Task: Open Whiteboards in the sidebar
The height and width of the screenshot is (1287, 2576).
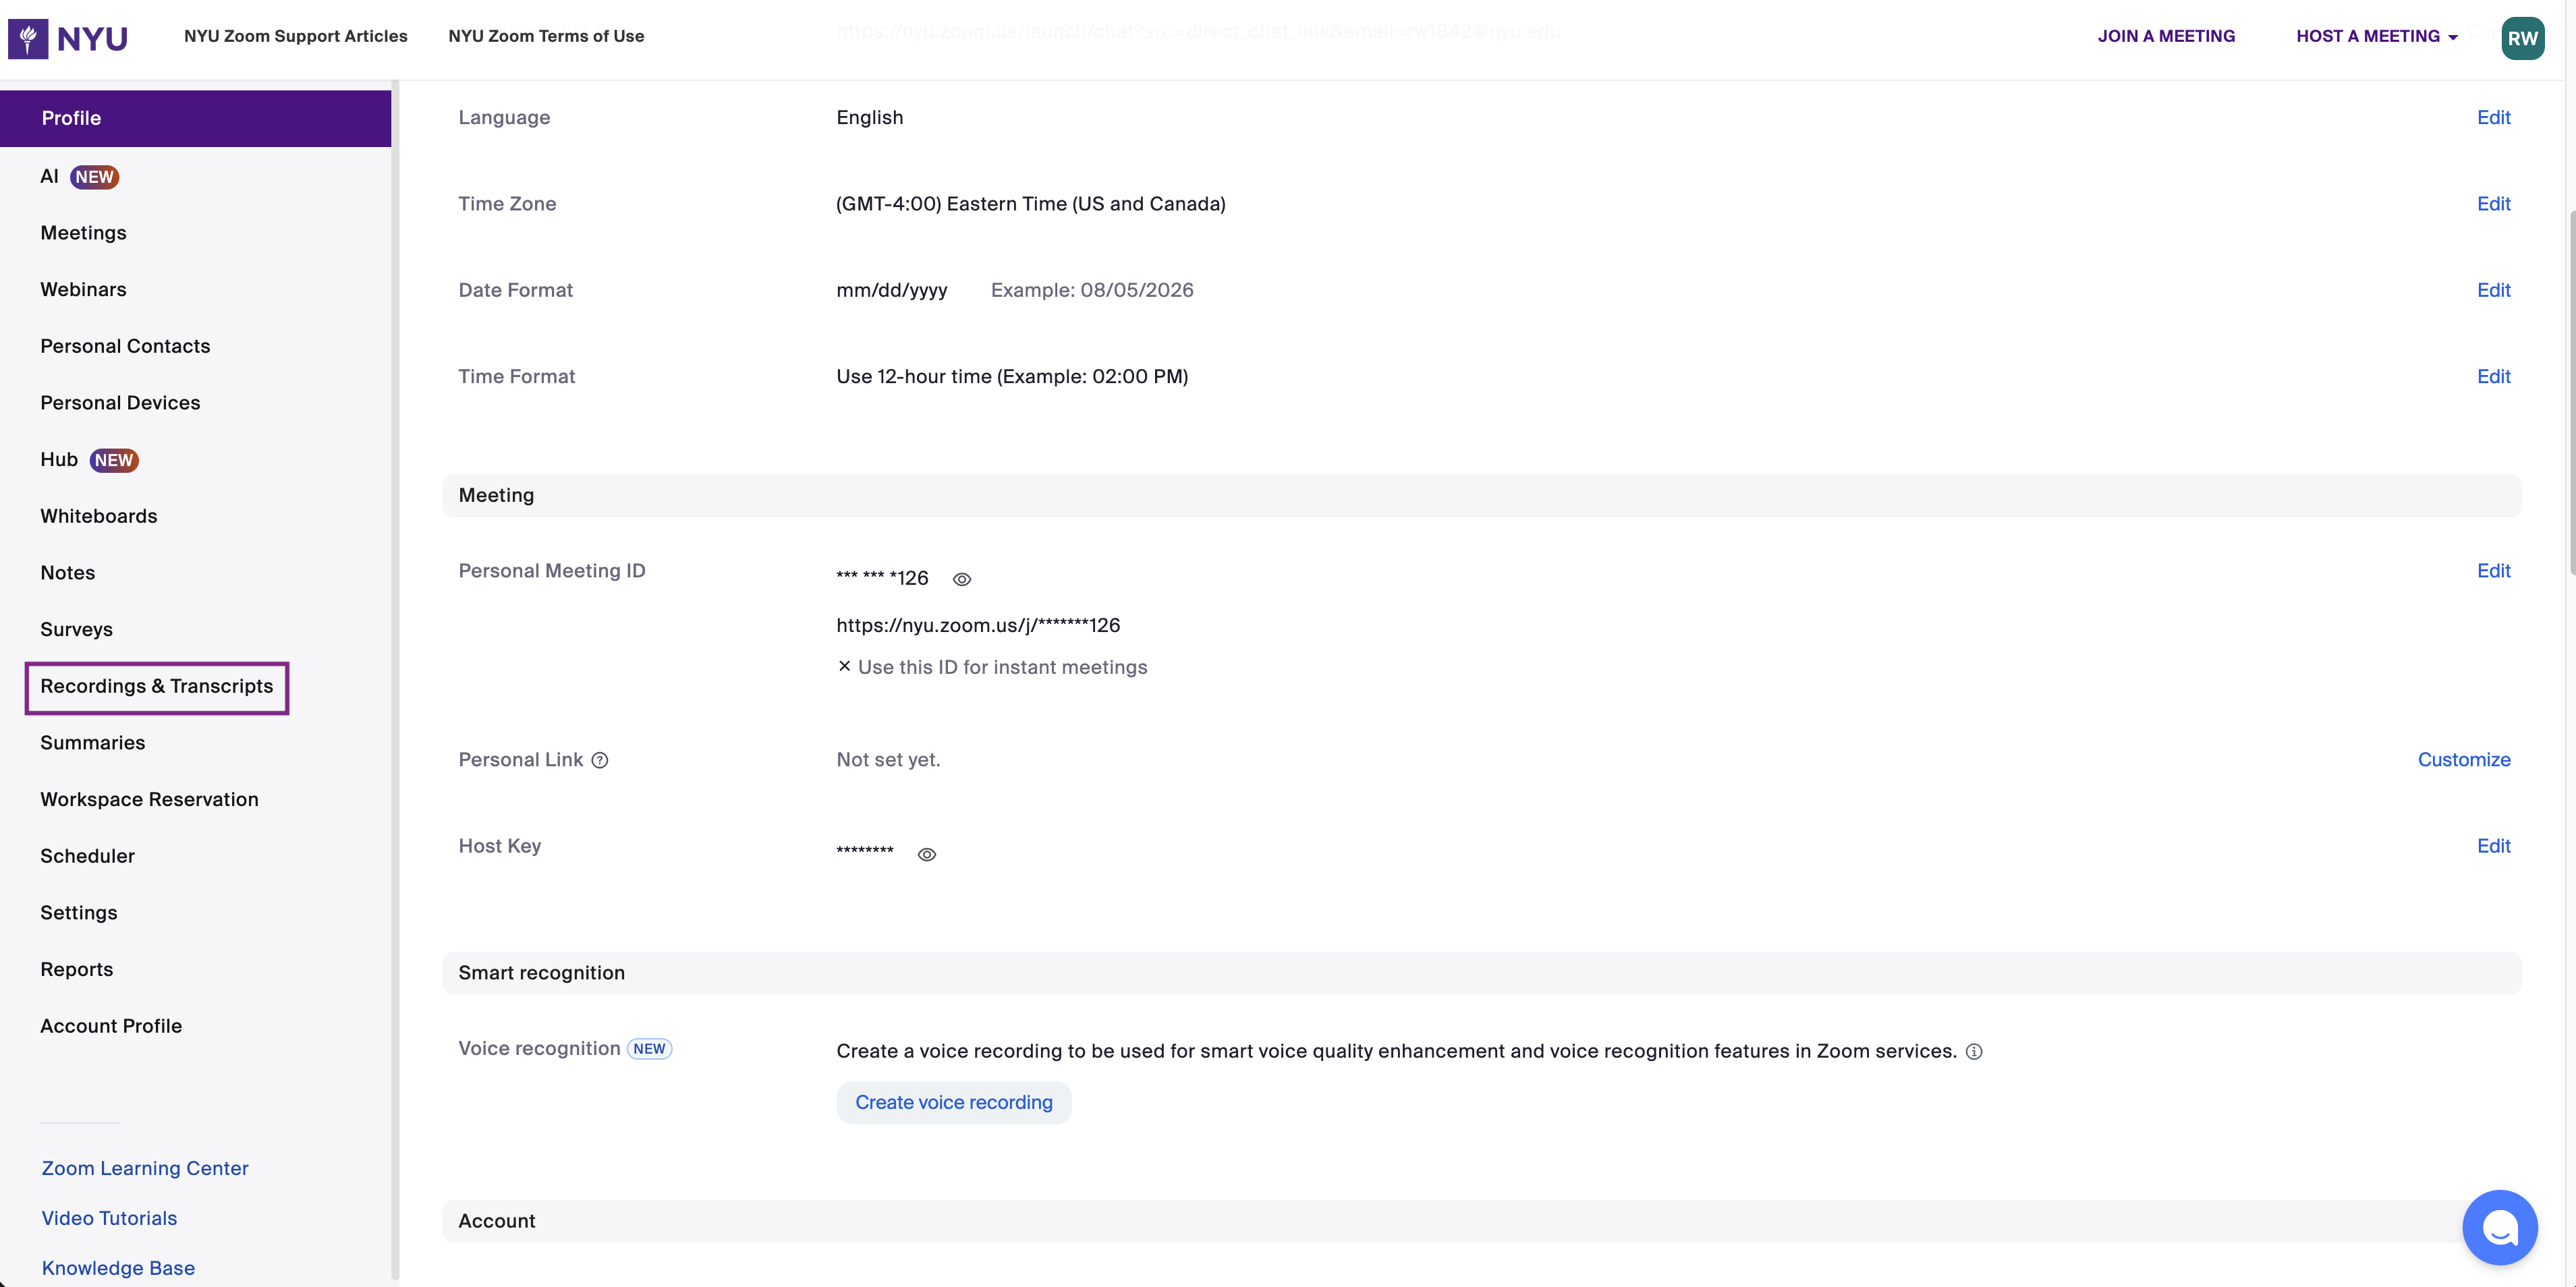Action: [x=98, y=516]
